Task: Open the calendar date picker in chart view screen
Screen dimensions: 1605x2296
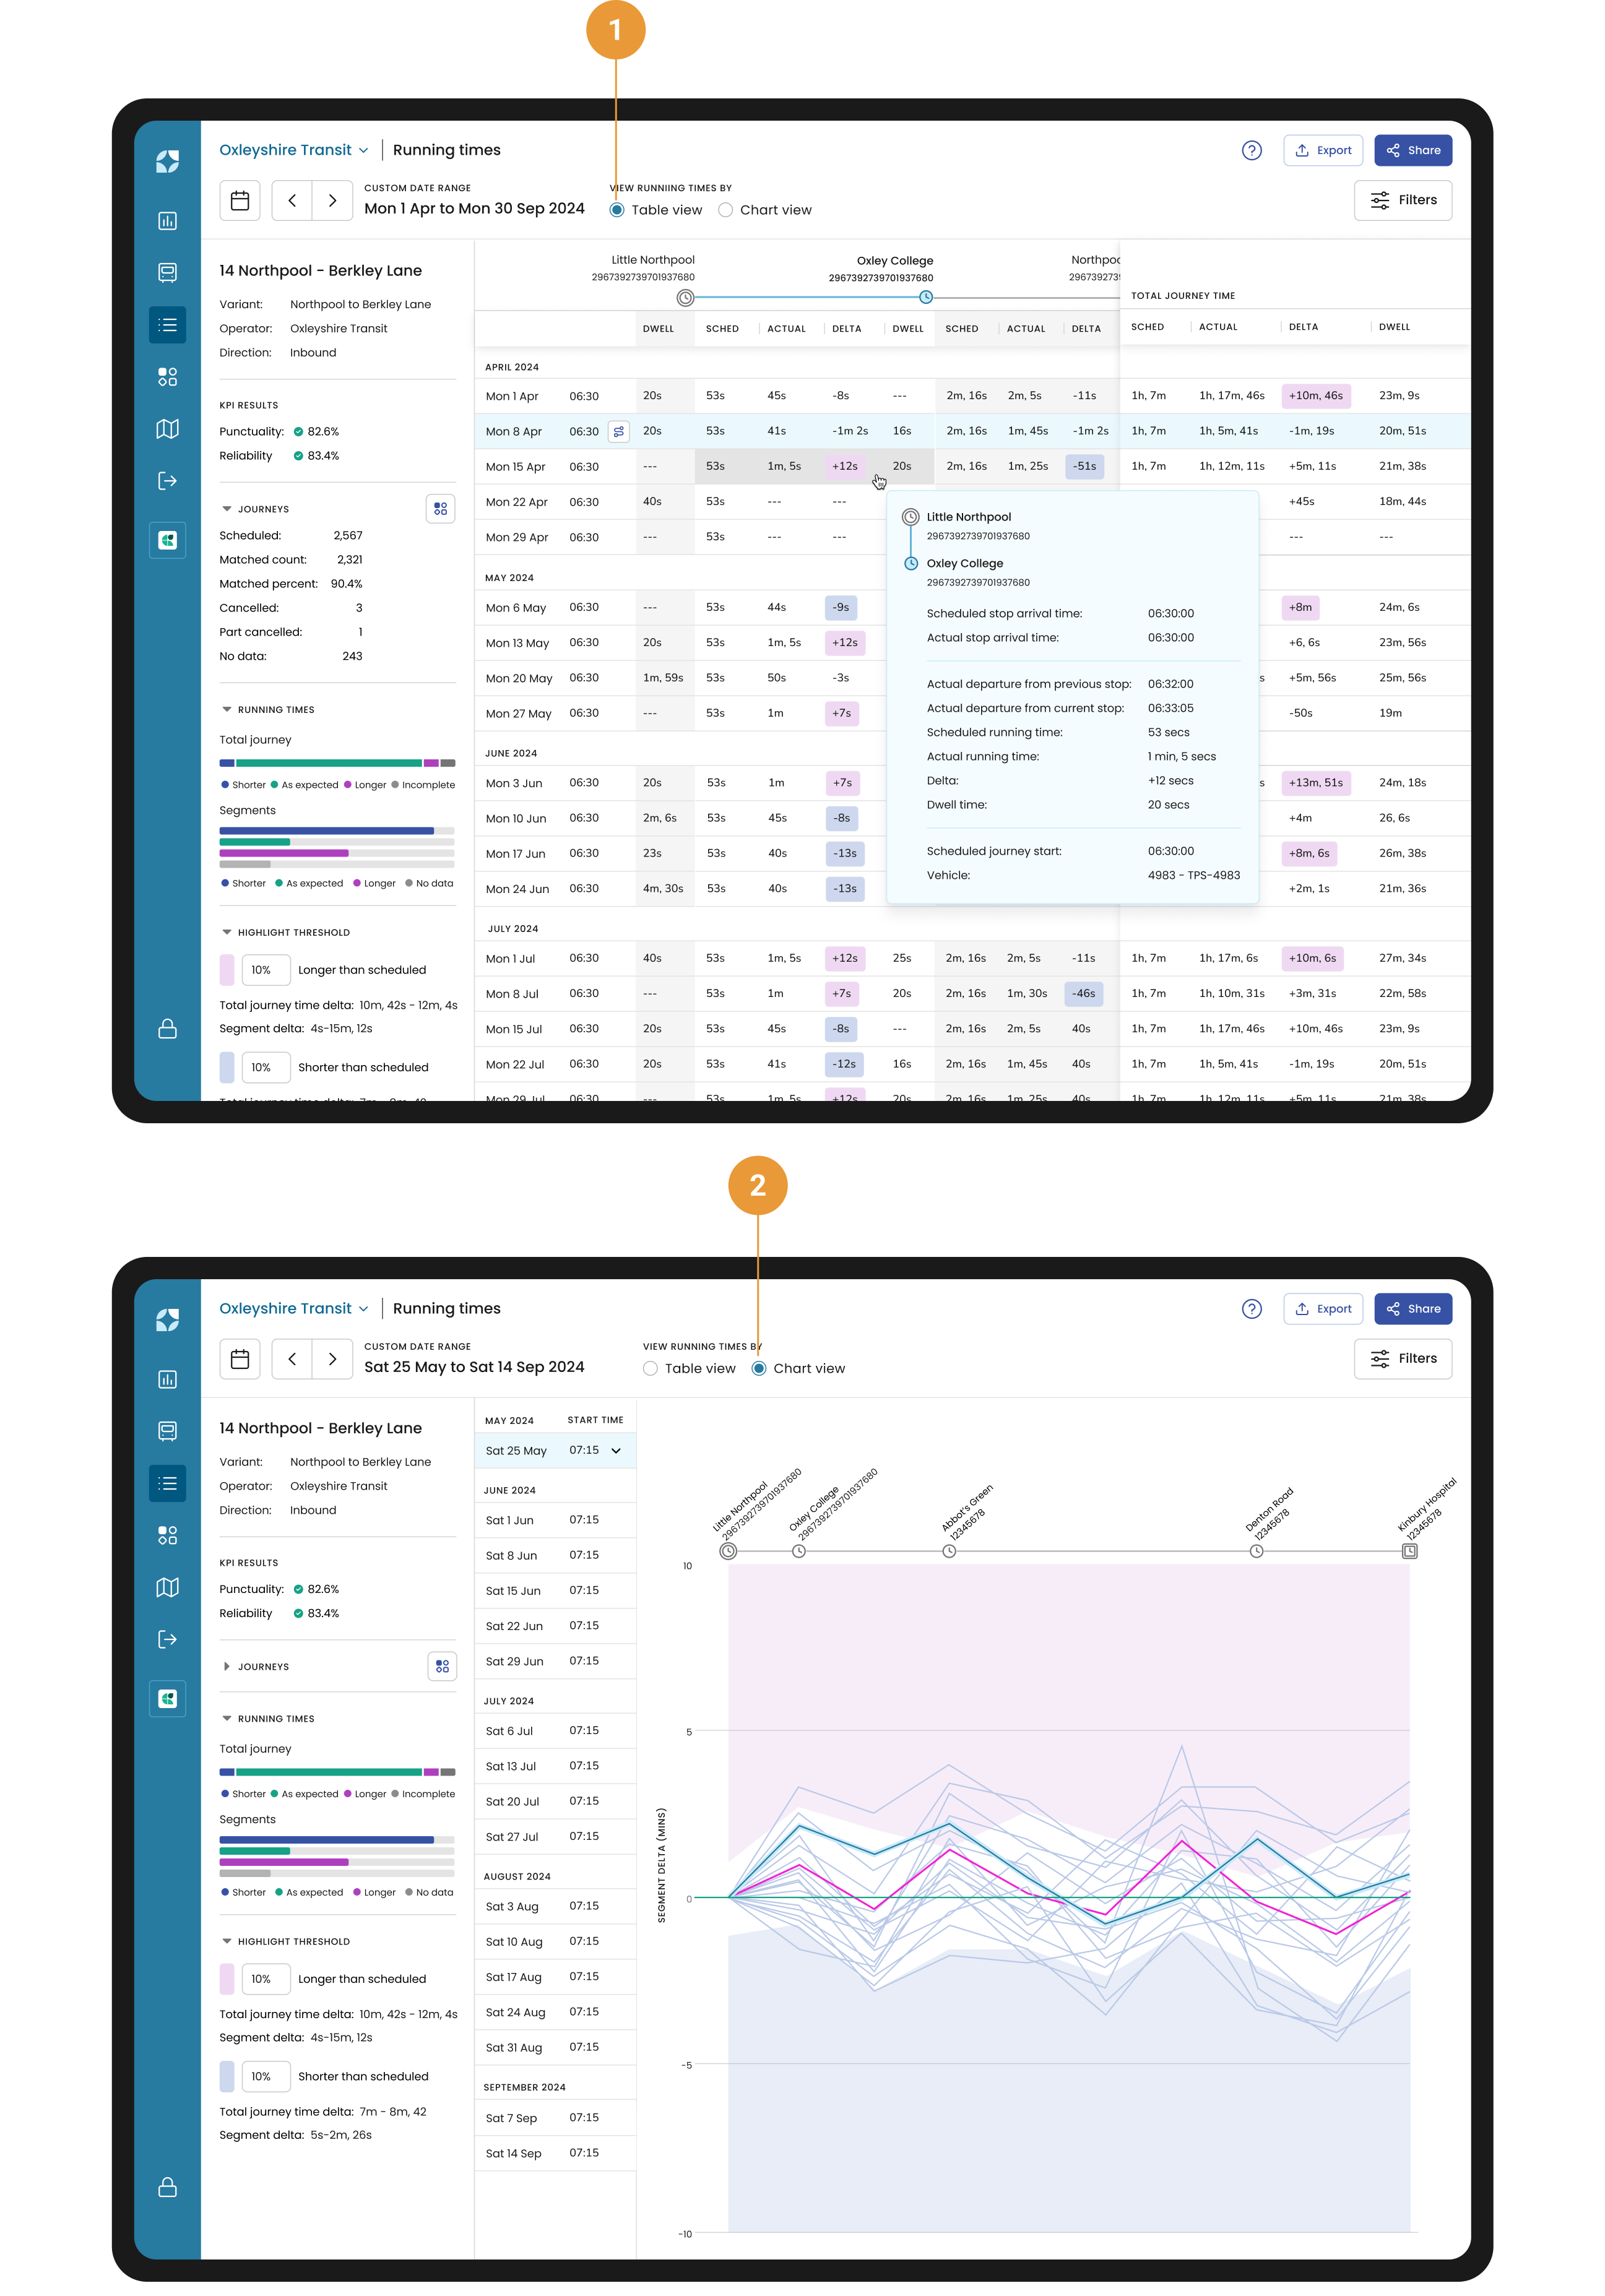Action: [240, 1359]
